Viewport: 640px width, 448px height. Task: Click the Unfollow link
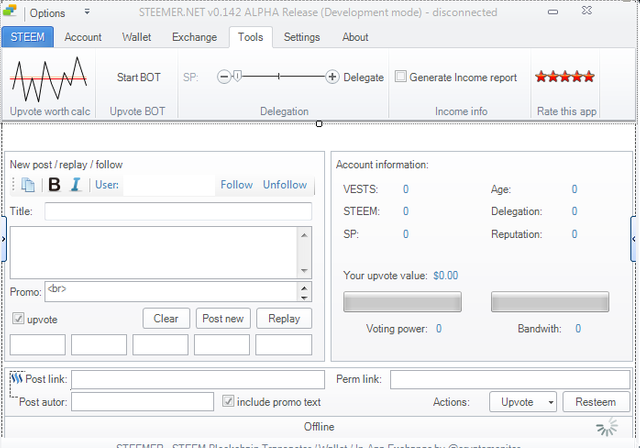285,185
